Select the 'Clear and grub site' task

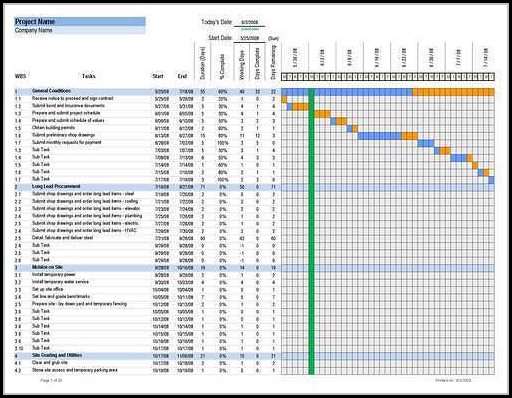pos(50,363)
